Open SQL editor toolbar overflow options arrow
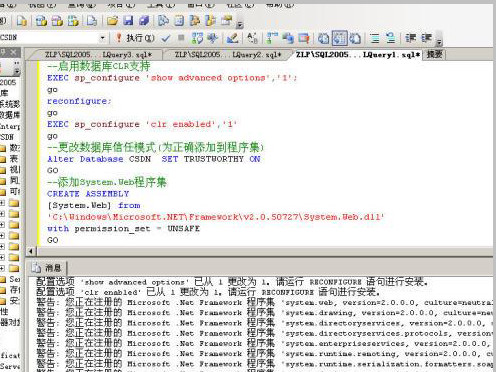The height and width of the screenshot is (372, 496). [439, 41]
